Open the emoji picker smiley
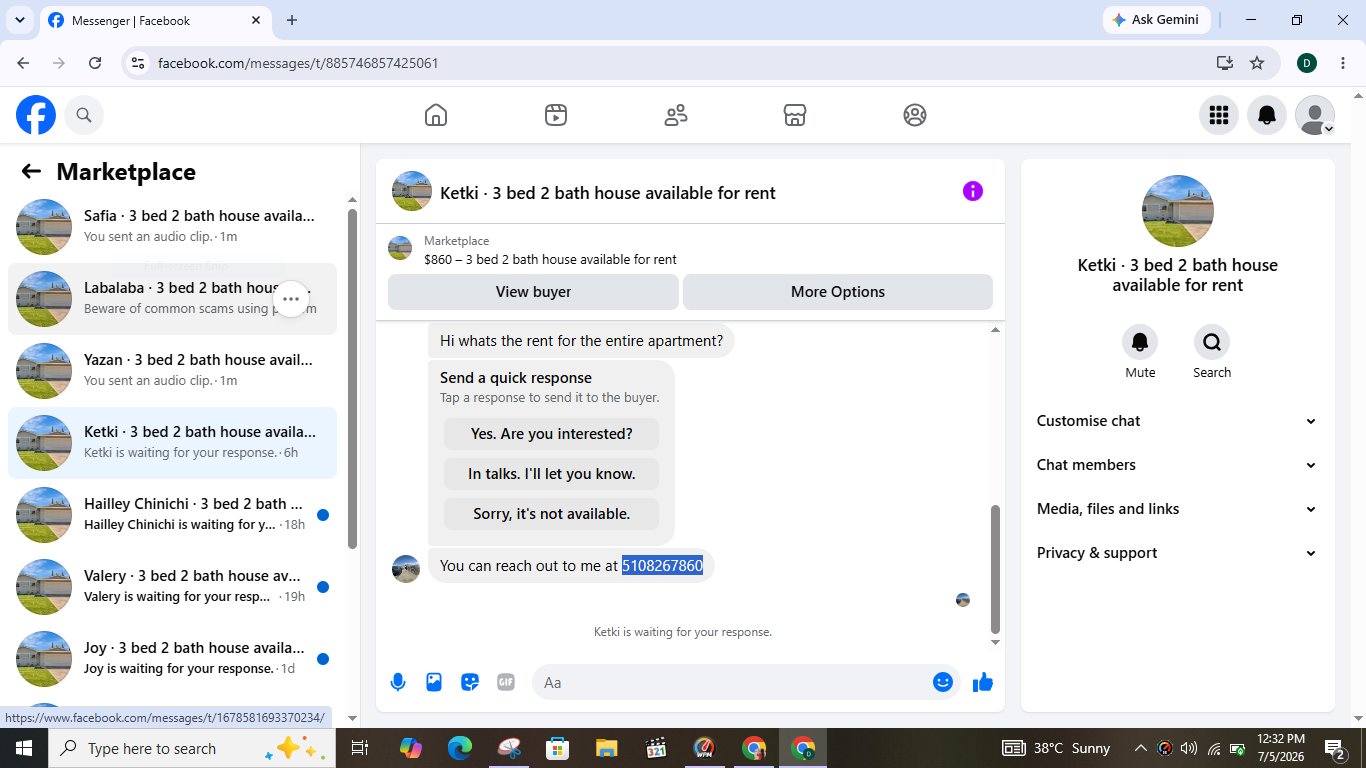The height and width of the screenshot is (768, 1366). pos(942,682)
